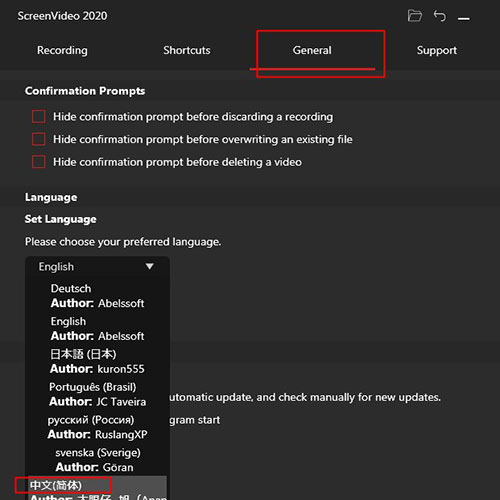The width and height of the screenshot is (500, 500).
Task: Enable hiding prompt before discarding a recording
Action: [39, 117]
